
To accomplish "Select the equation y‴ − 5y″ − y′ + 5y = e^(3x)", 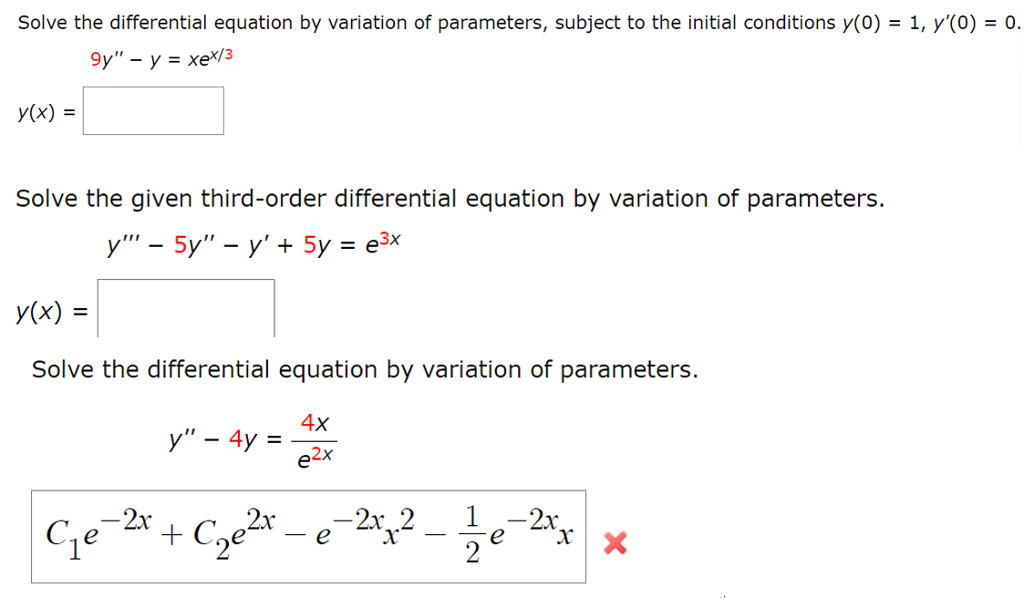I will [x=252, y=243].
